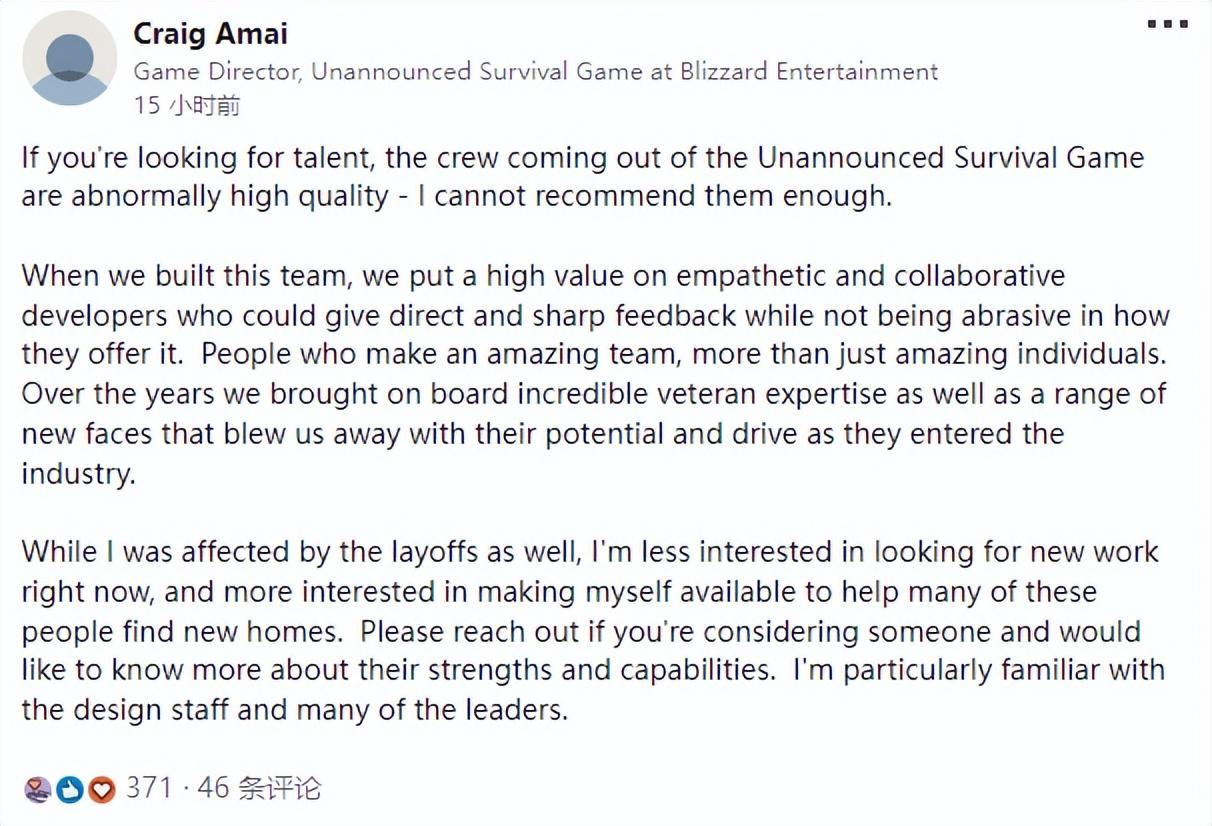The image size is (1212, 826).
Task: Click the line starting 'While I was affected'
Action: 590,552
